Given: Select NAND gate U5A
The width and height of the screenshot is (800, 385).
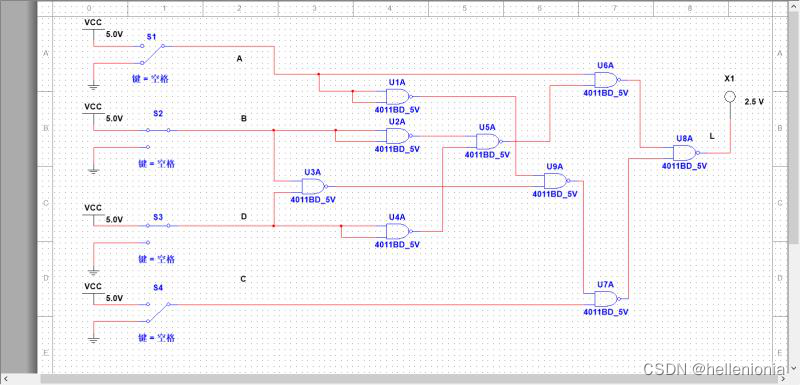Looking at the screenshot, I should (x=489, y=141).
